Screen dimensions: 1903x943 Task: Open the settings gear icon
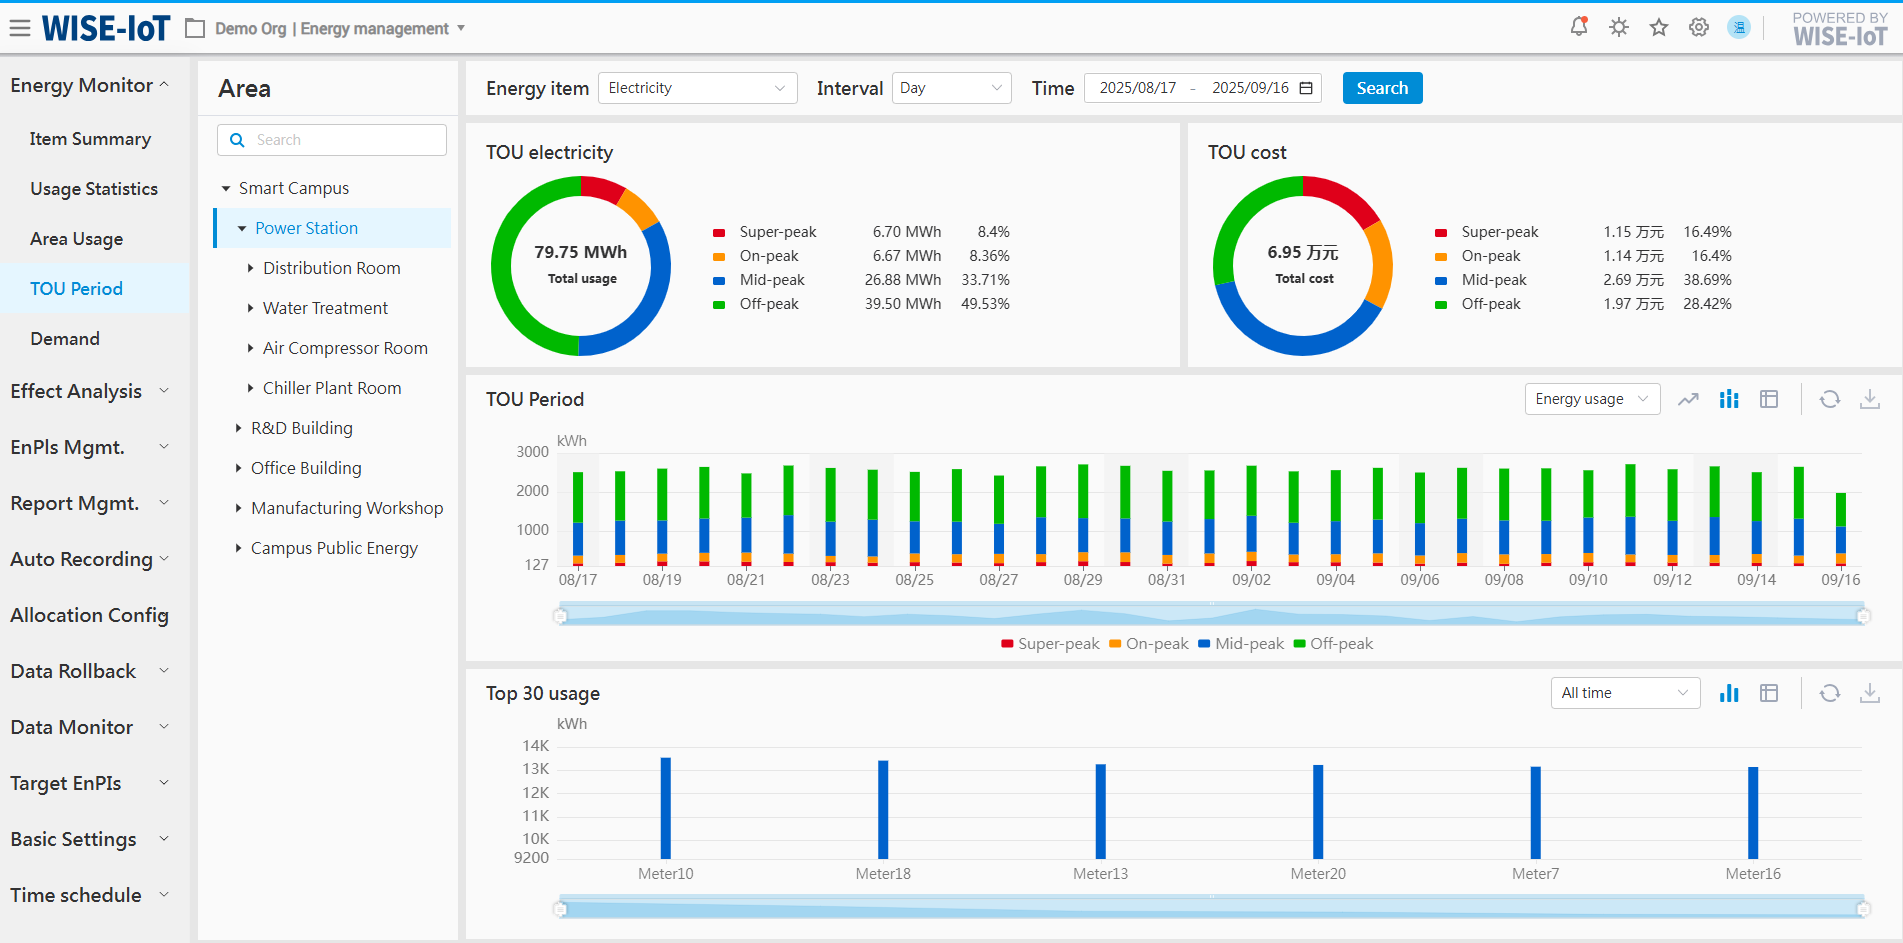[1699, 28]
